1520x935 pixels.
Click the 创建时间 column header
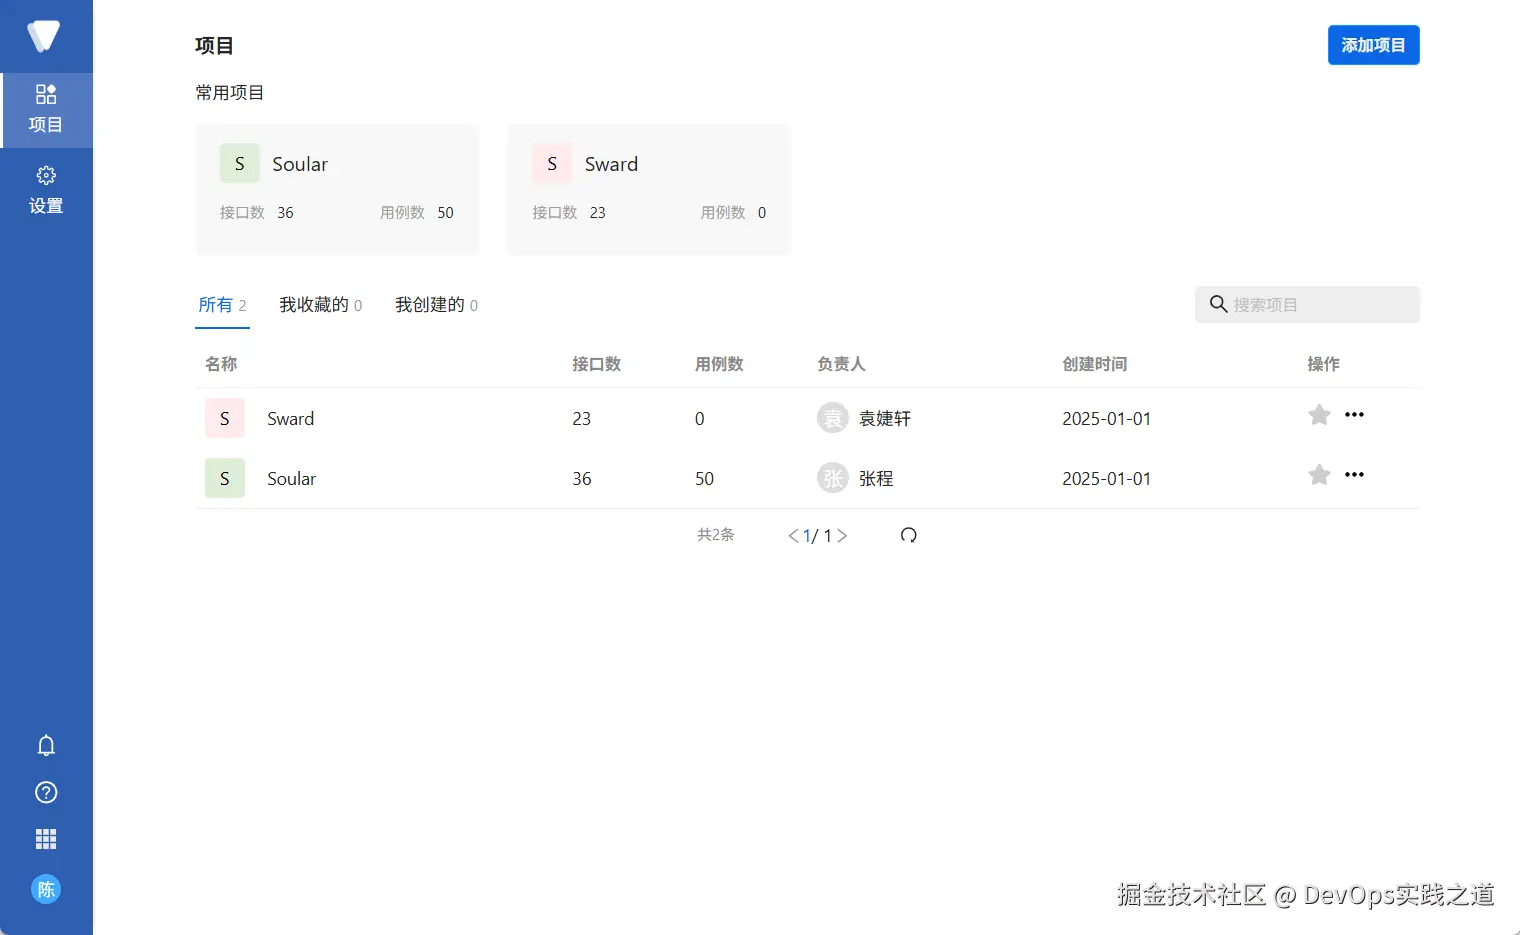[1095, 364]
